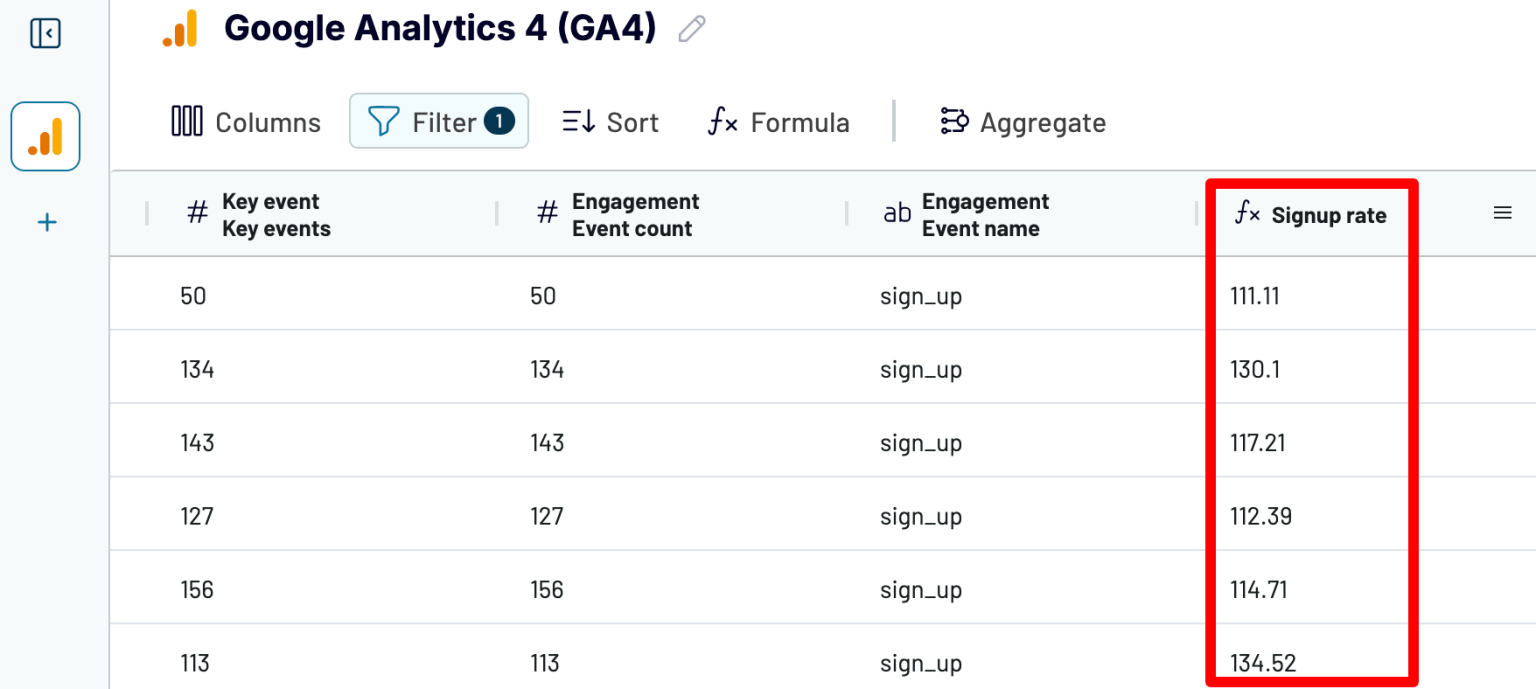Select the GA4 source icon in sidebar

point(45,137)
